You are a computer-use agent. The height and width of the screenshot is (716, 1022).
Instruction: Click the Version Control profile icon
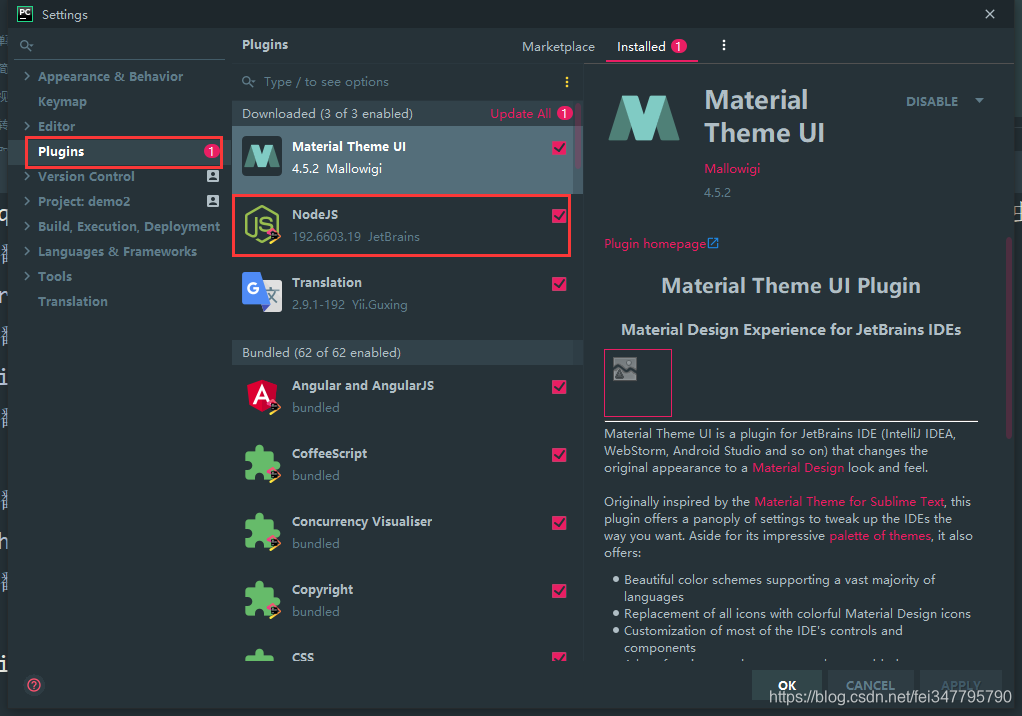point(212,176)
